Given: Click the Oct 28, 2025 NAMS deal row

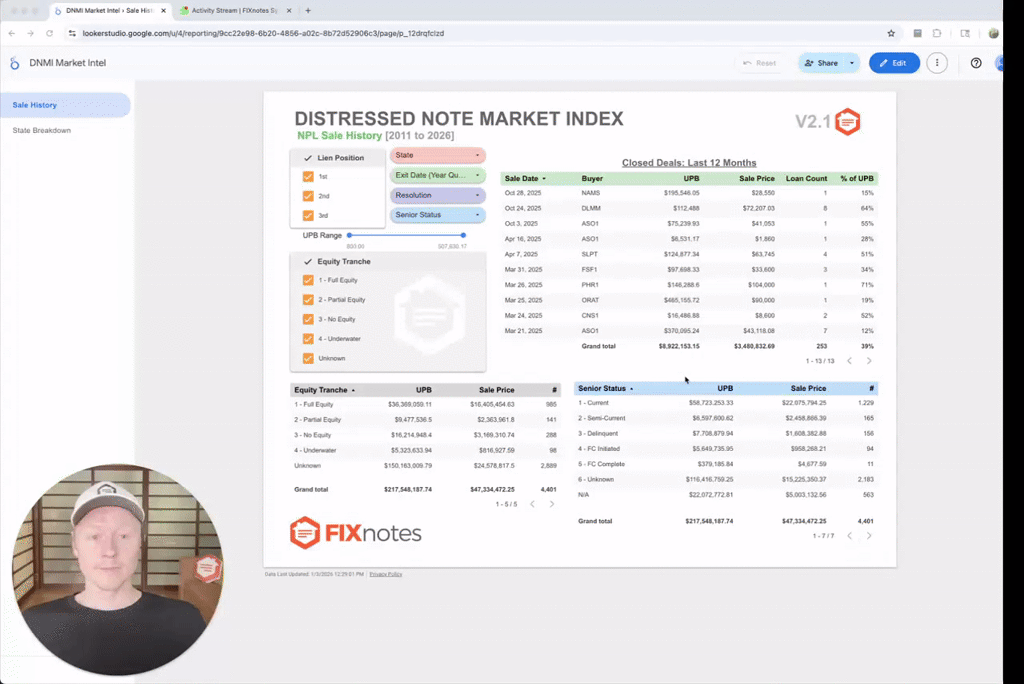Looking at the screenshot, I should [x=689, y=193].
